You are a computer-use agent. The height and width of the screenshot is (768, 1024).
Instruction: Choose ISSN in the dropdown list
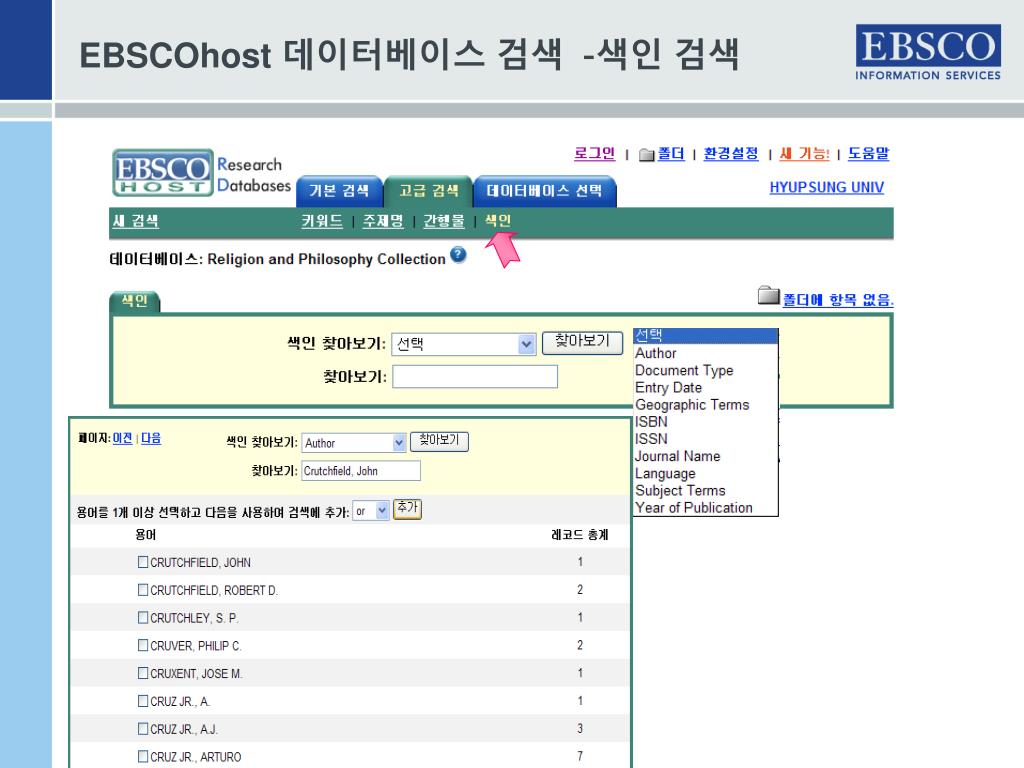point(705,439)
